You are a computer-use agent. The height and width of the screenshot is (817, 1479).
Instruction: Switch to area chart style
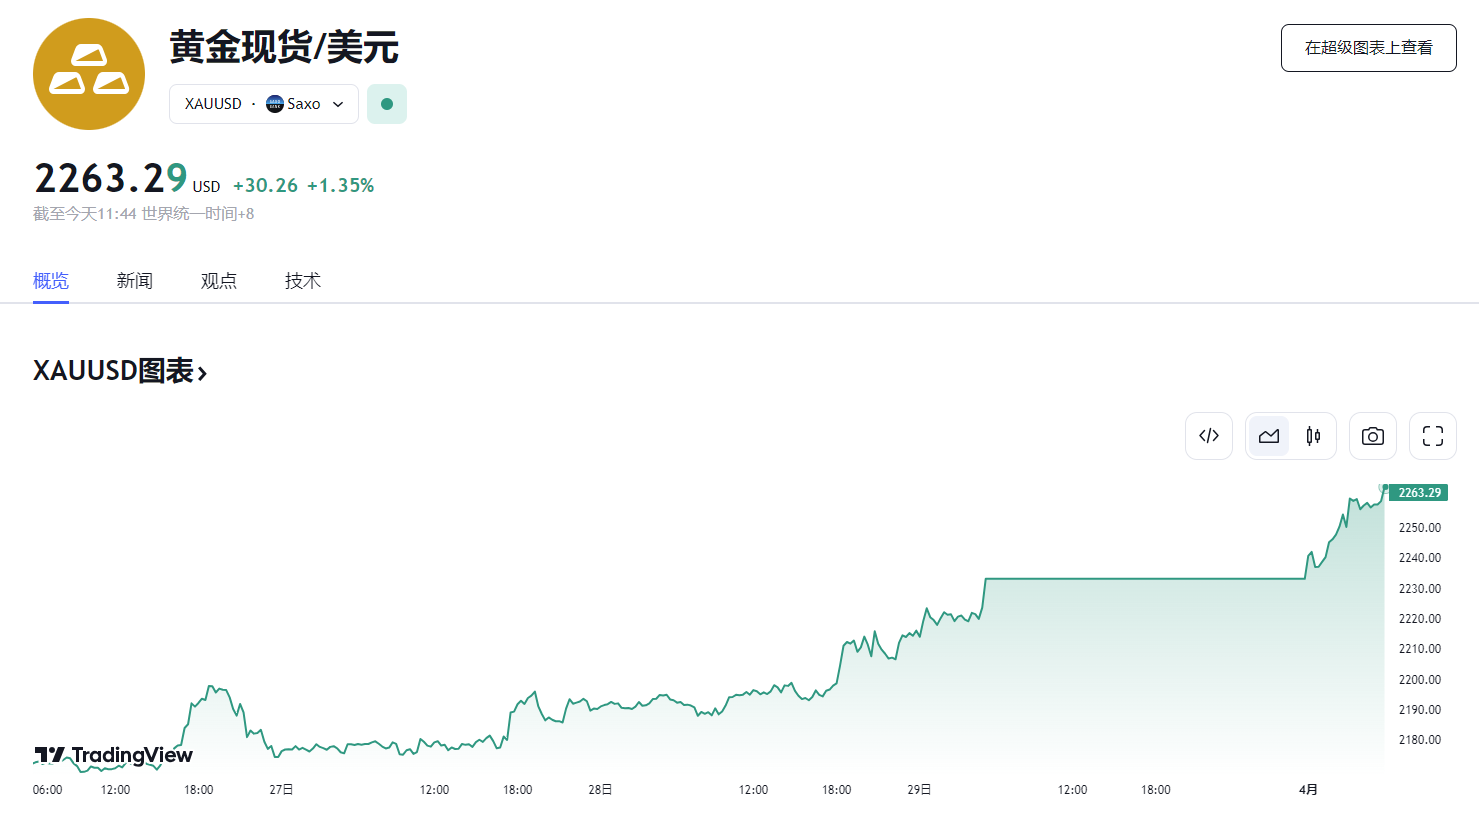tap(1269, 436)
